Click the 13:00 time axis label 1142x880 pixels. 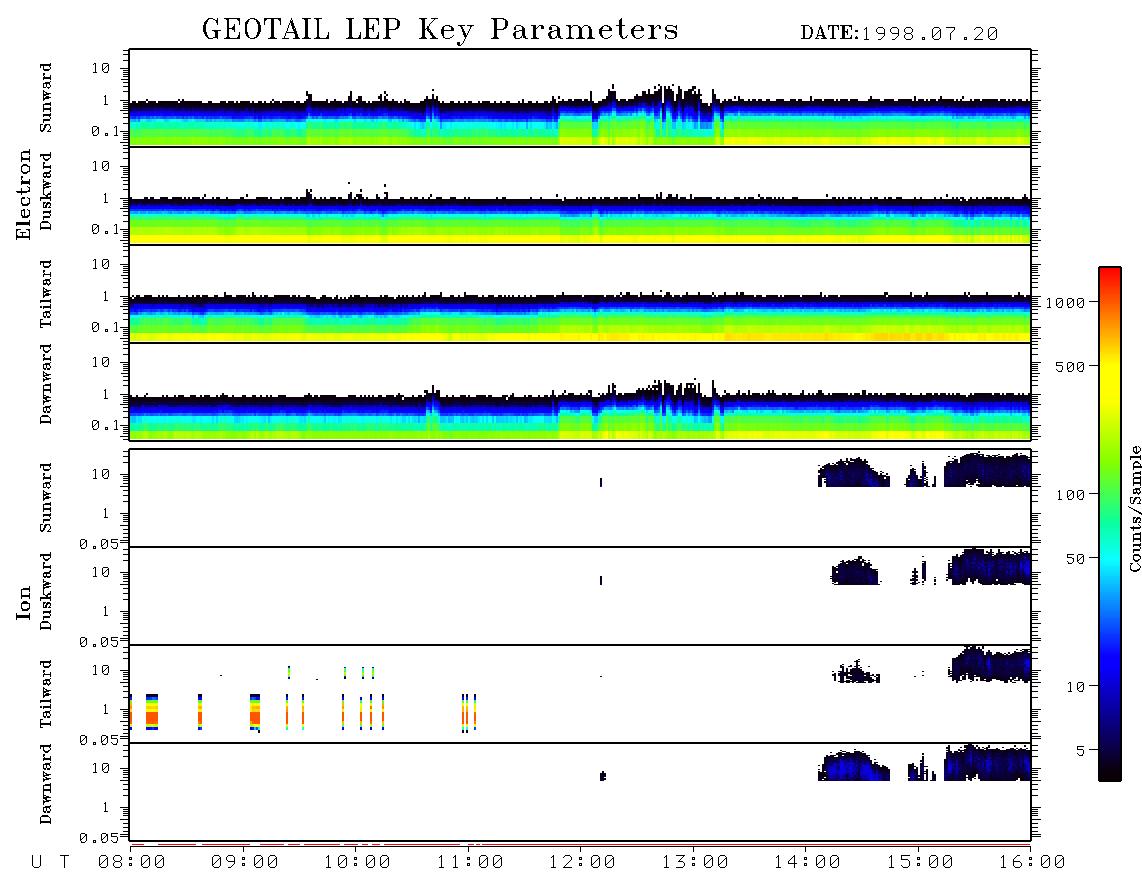pyautogui.click(x=695, y=863)
